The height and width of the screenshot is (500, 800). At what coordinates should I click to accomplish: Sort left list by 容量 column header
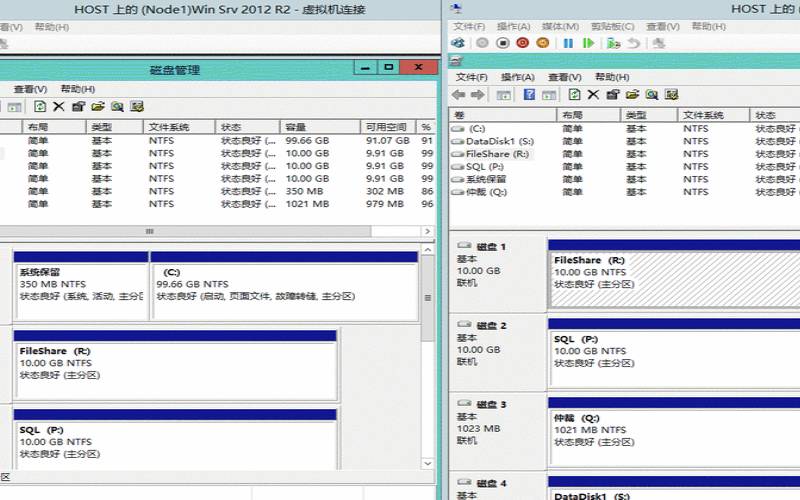point(320,127)
